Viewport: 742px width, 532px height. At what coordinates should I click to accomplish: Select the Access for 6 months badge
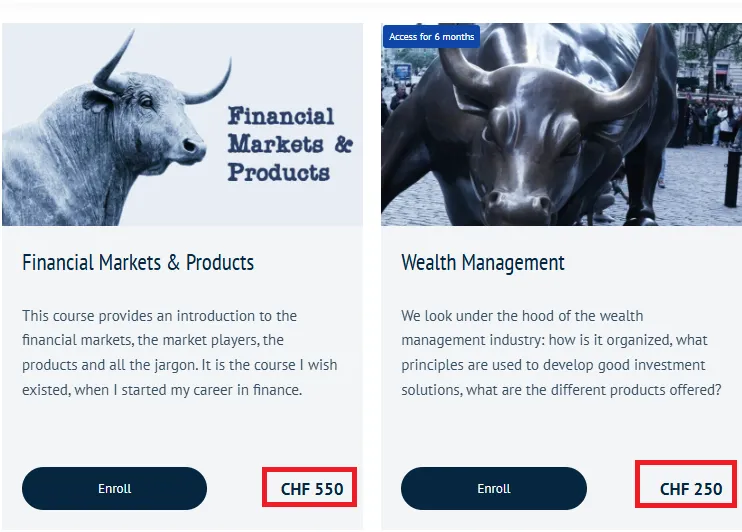pos(431,36)
